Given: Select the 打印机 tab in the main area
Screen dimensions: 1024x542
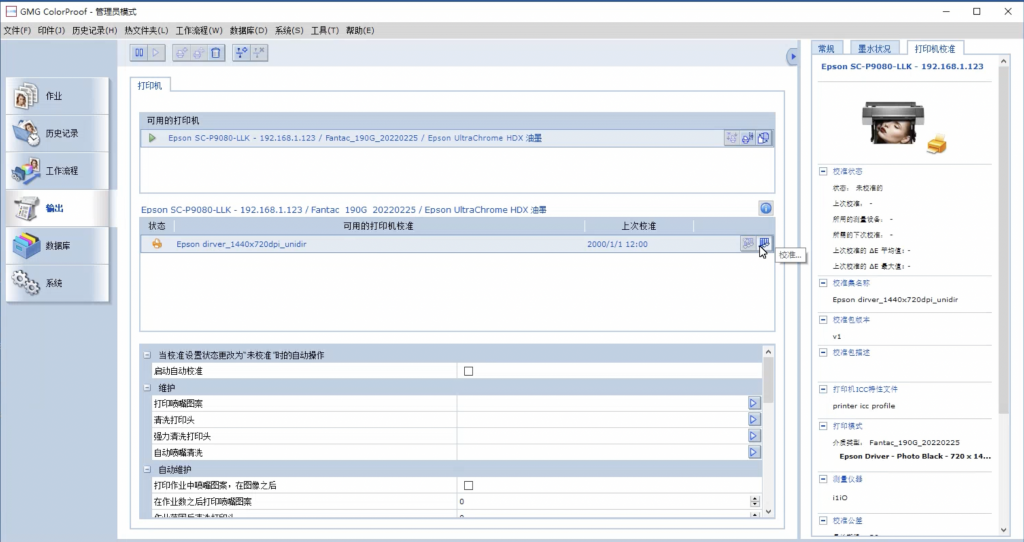Looking at the screenshot, I should [x=150, y=86].
